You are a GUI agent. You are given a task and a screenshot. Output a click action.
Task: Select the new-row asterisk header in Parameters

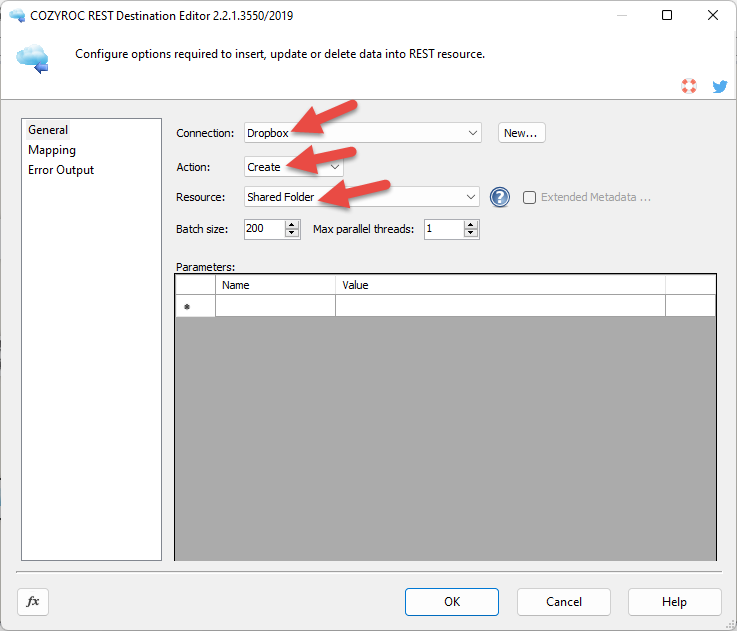[196, 306]
